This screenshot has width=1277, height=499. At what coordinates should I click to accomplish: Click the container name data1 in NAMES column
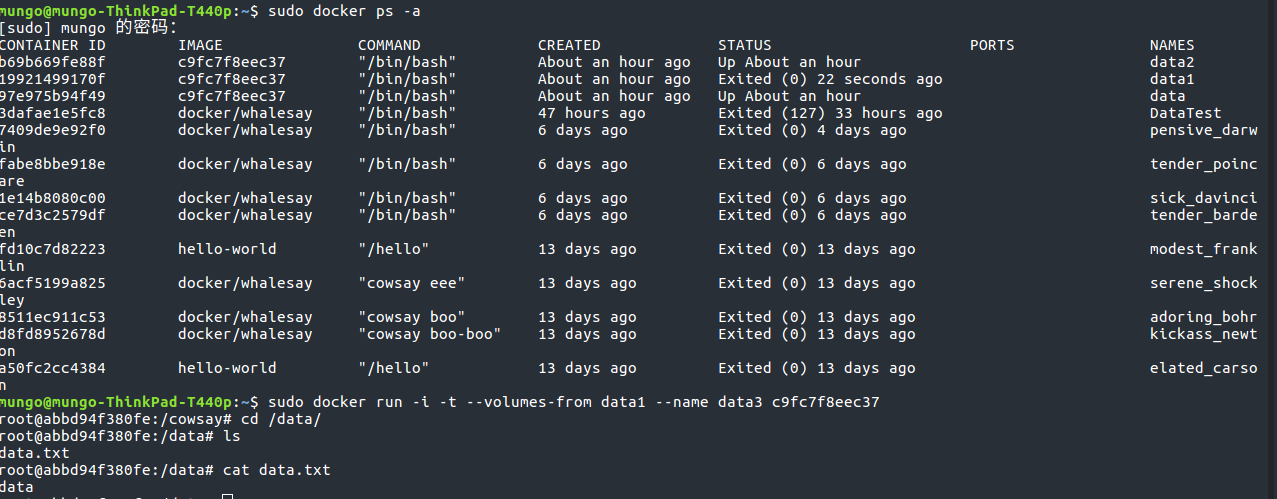tap(1172, 79)
